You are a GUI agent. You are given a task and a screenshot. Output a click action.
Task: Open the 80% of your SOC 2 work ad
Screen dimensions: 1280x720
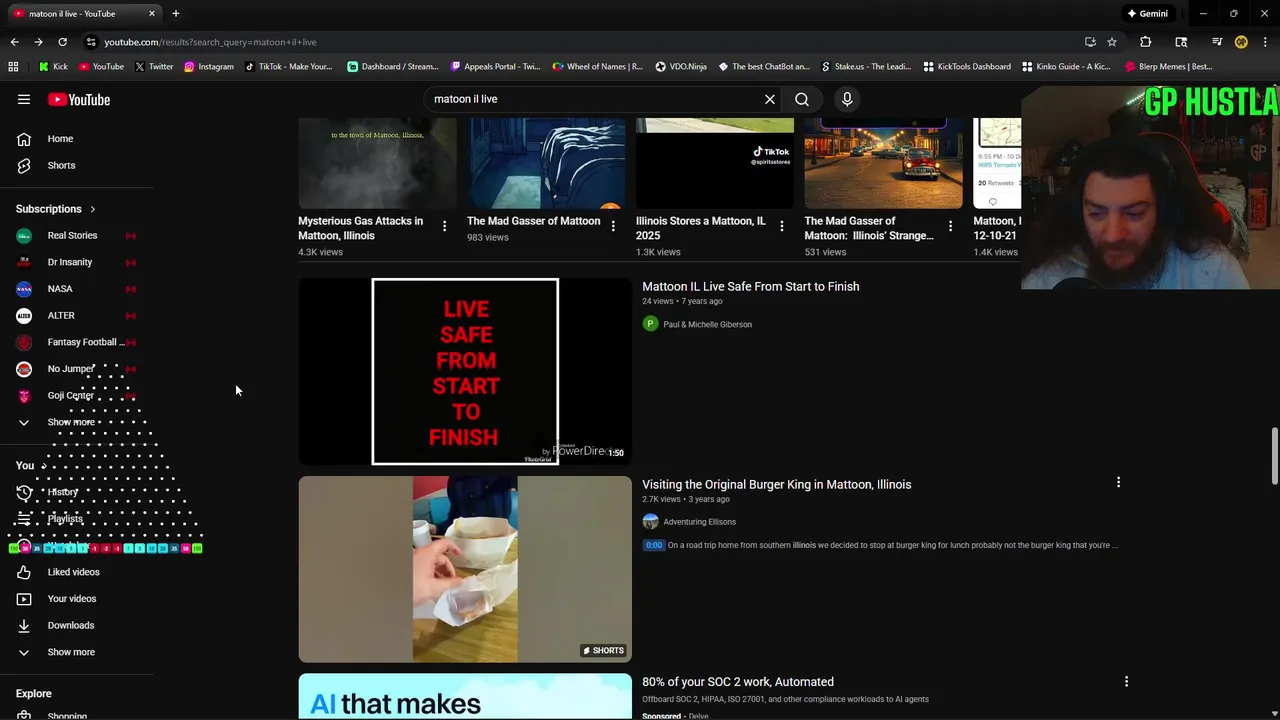738,682
